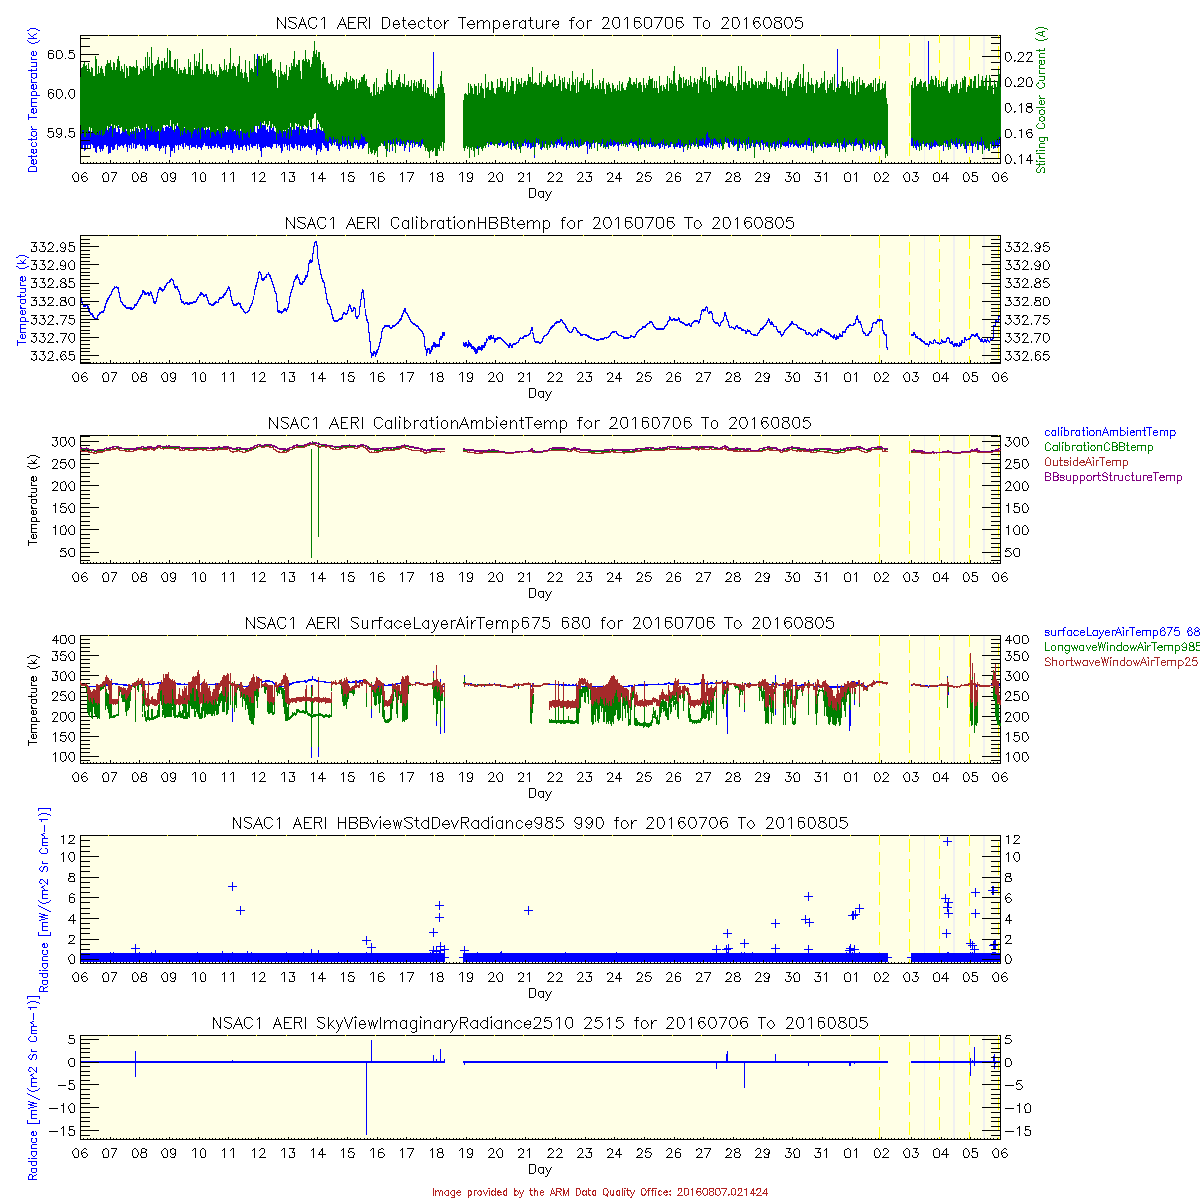Select the OutsideAirTemp legend entry
Screen dimensions: 1200x1200
[1086, 463]
